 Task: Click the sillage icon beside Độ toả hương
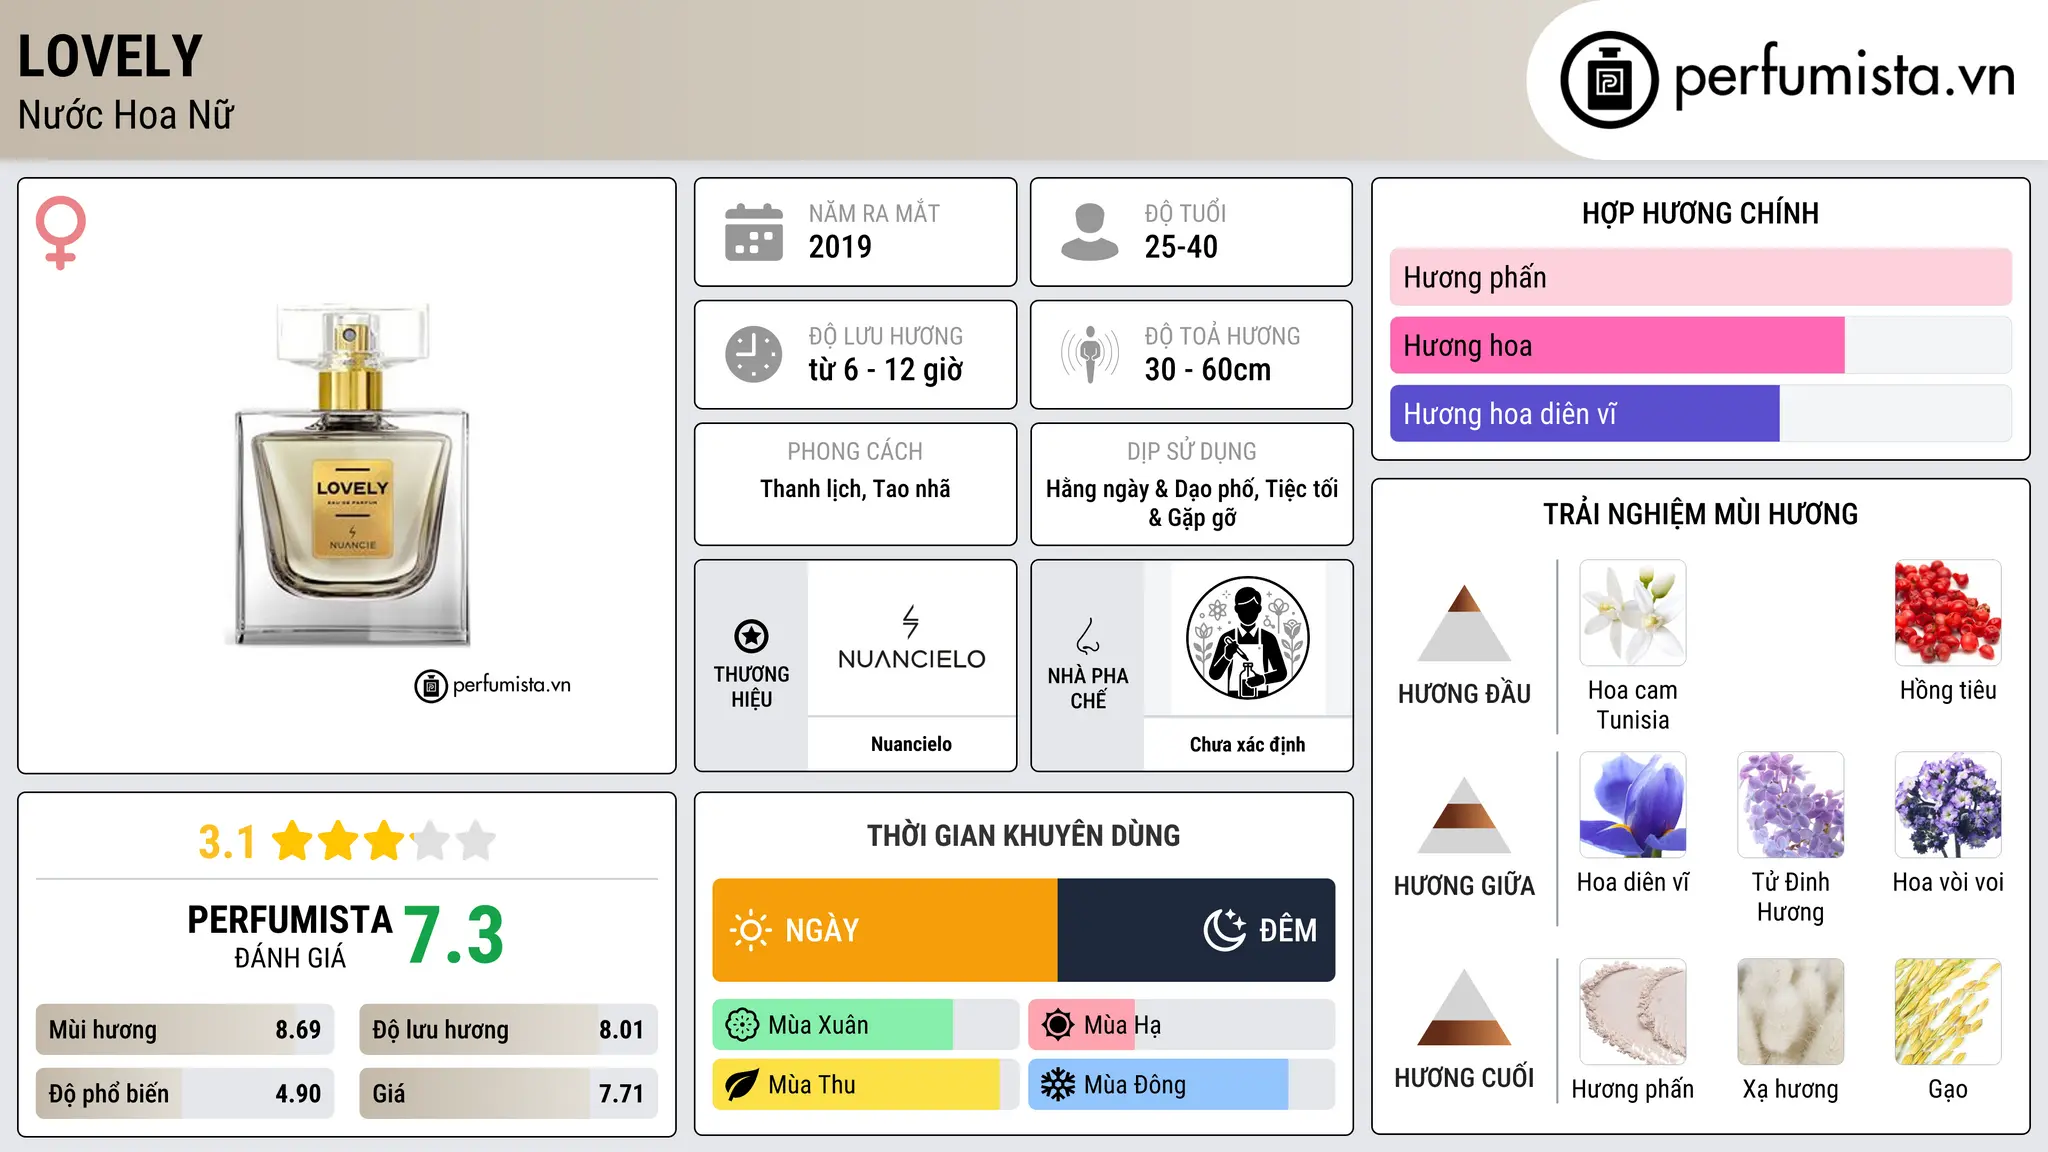(1090, 354)
